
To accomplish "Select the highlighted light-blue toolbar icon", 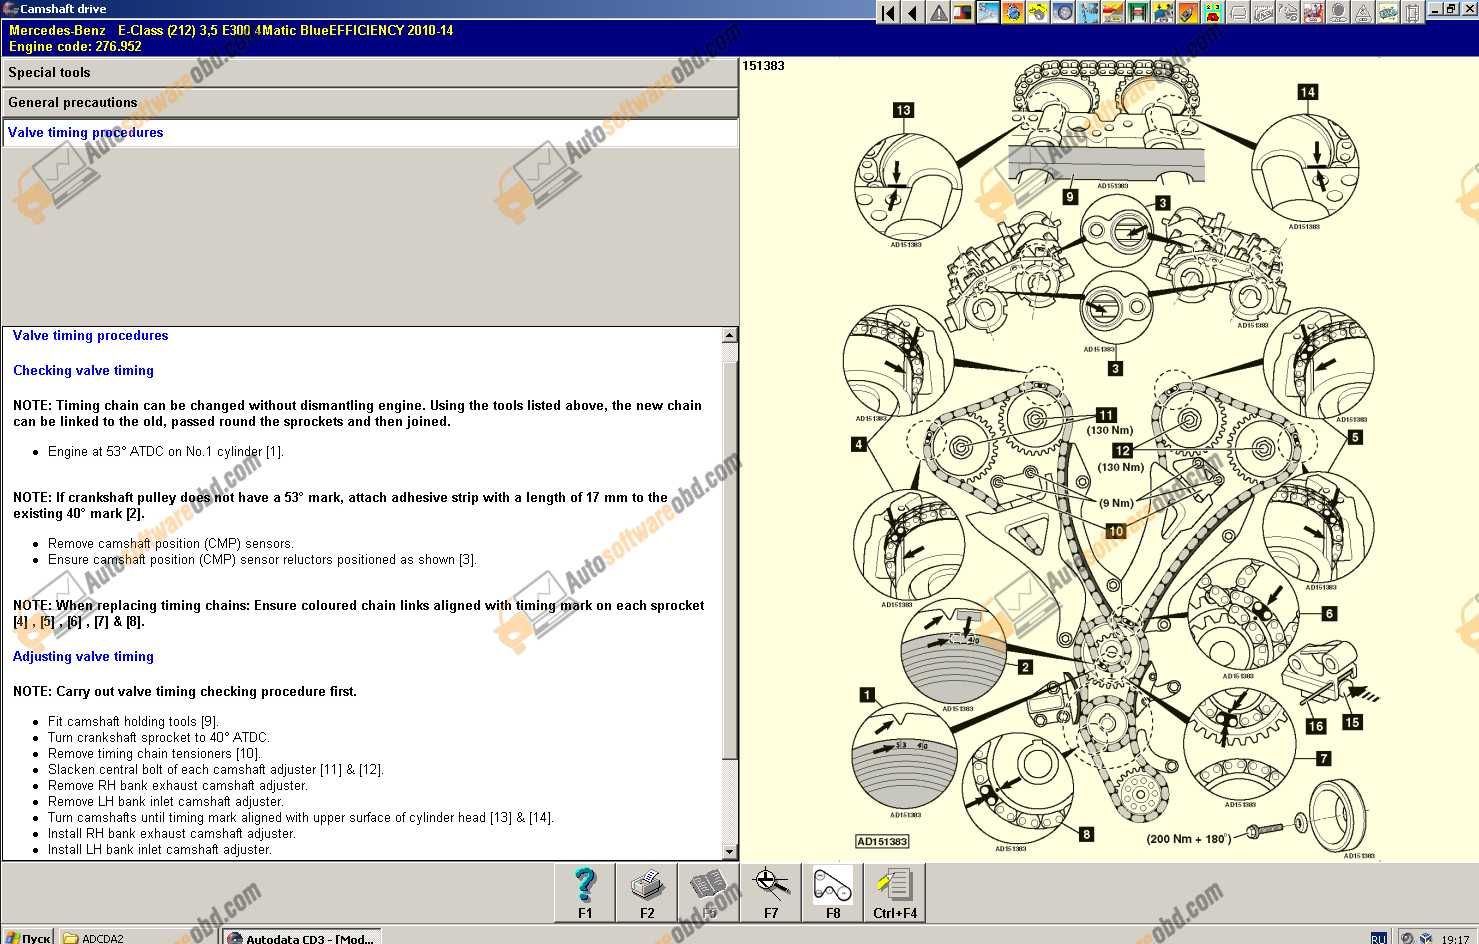I will [x=988, y=12].
